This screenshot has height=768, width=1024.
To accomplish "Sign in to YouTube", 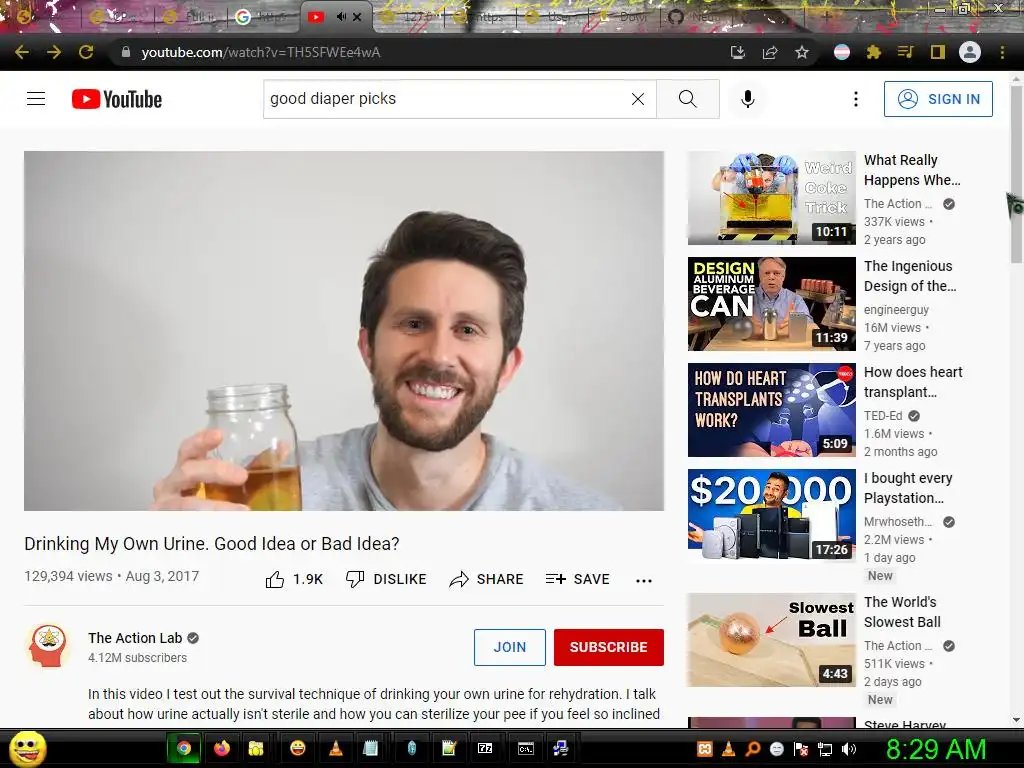I will tap(938, 99).
